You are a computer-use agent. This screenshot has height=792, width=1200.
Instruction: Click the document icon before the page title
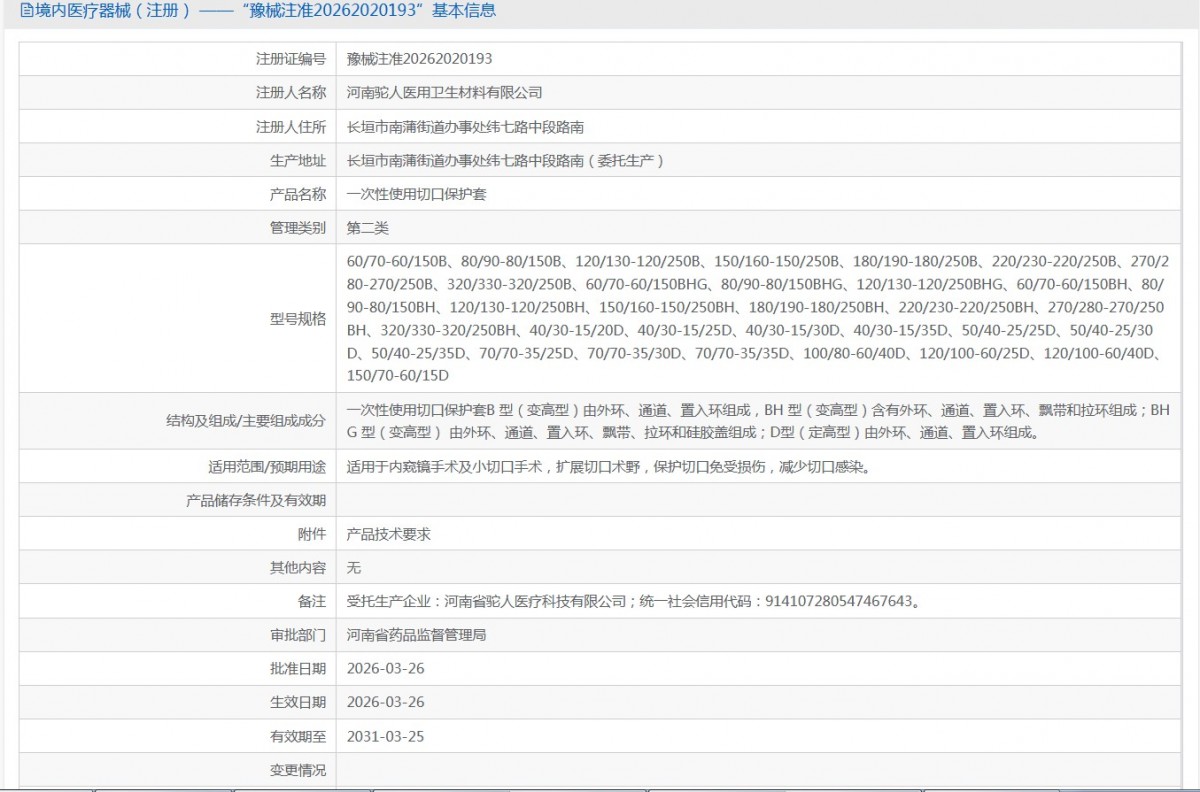12,11
